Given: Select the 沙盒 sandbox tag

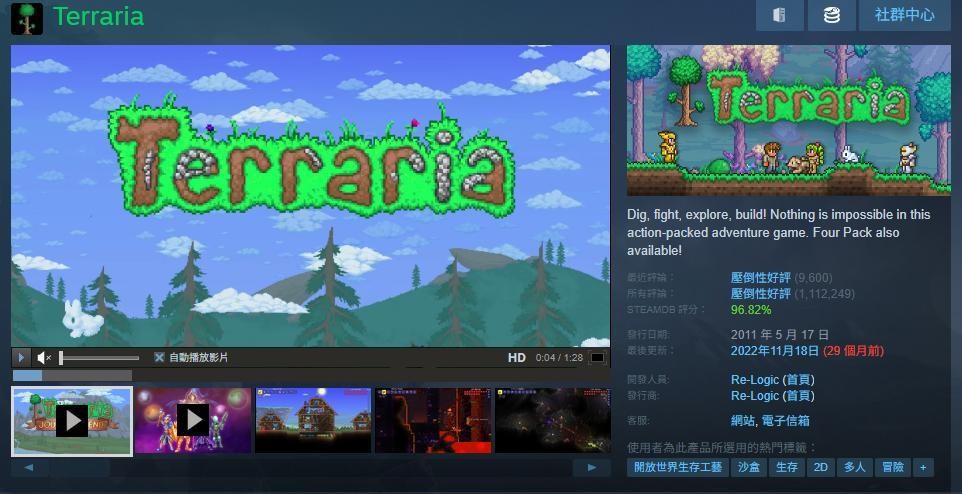Looking at the screenshot, I should (x=748, y=468).
